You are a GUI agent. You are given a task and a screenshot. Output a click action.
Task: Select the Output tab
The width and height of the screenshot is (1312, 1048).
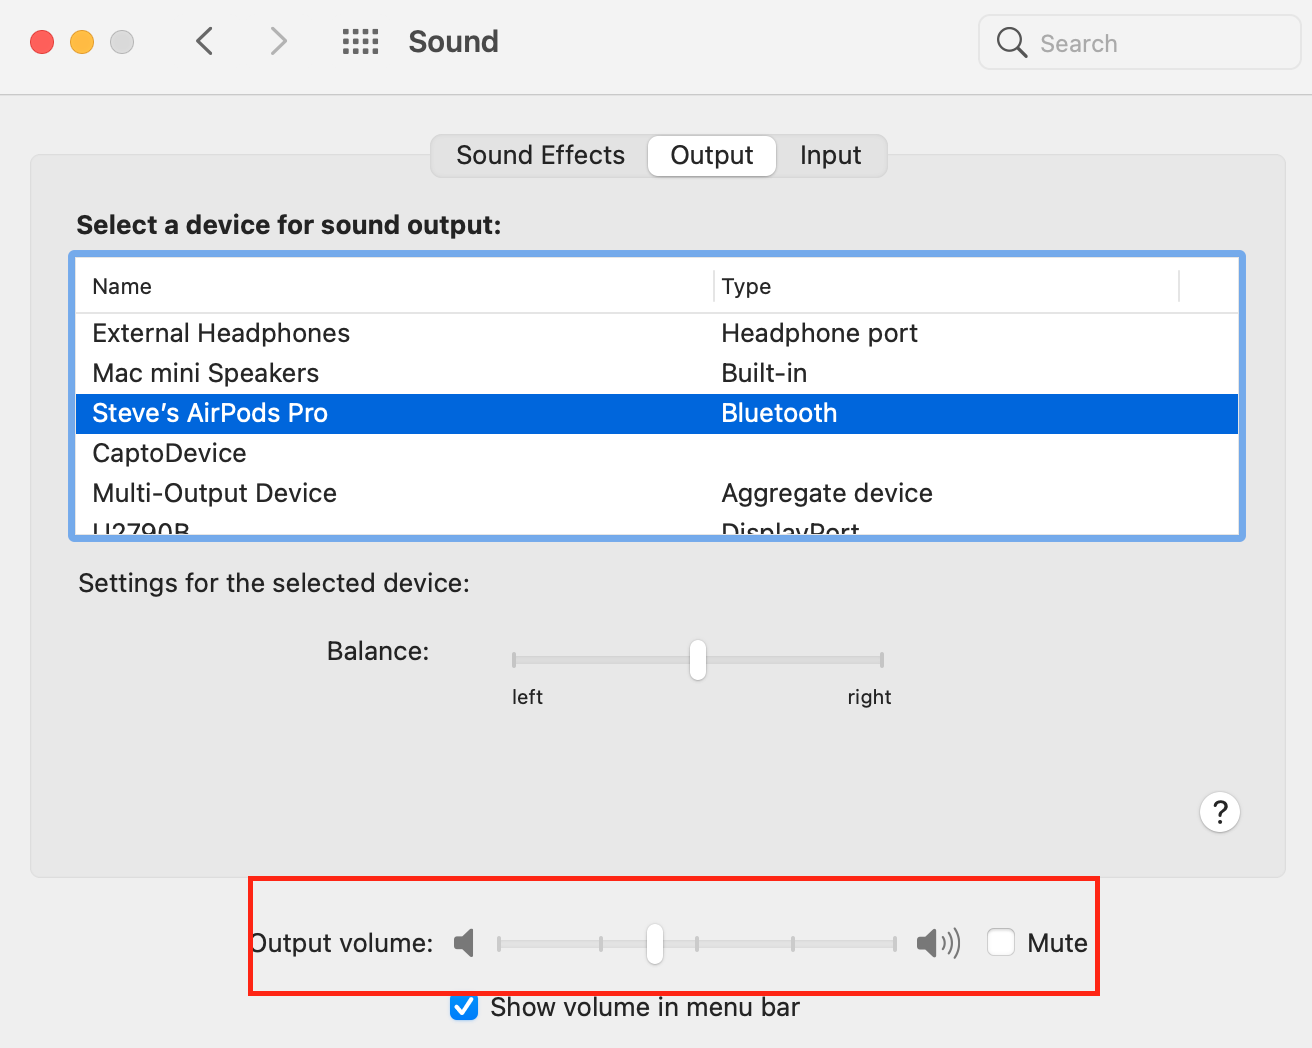click(x=711, y=156)
